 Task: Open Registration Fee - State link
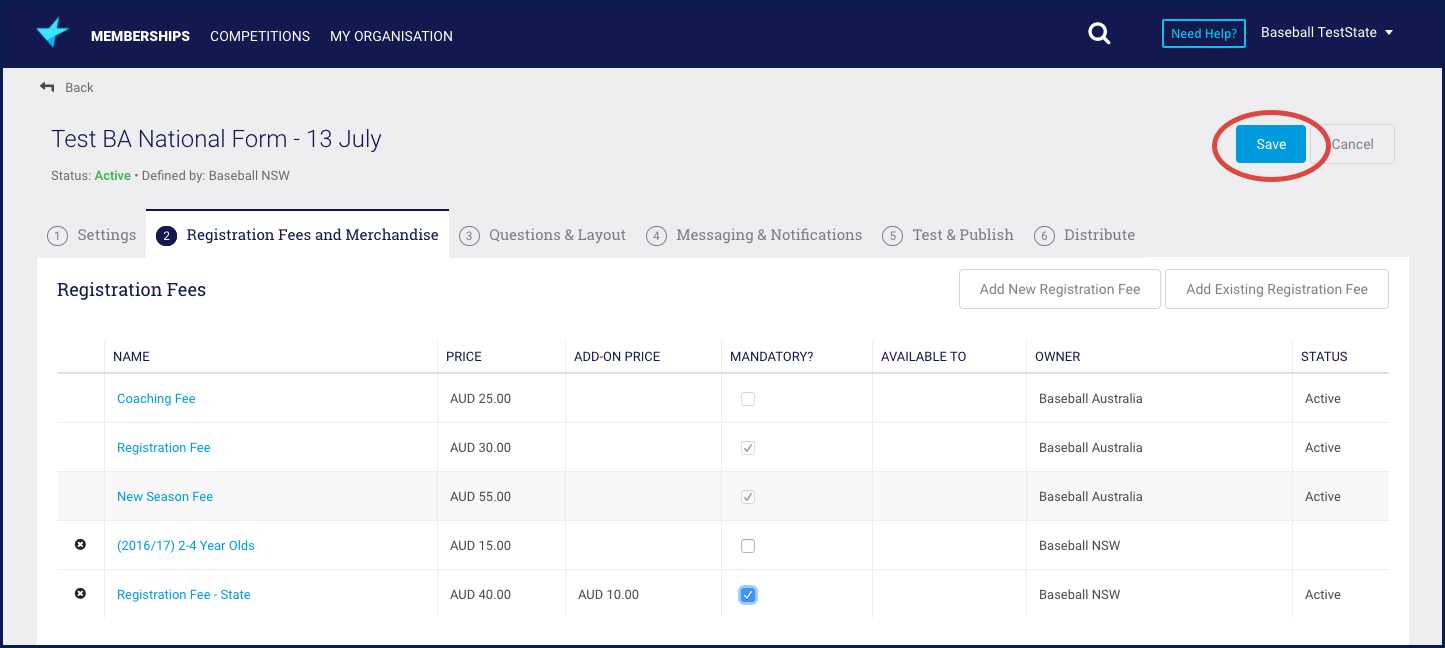184,594
